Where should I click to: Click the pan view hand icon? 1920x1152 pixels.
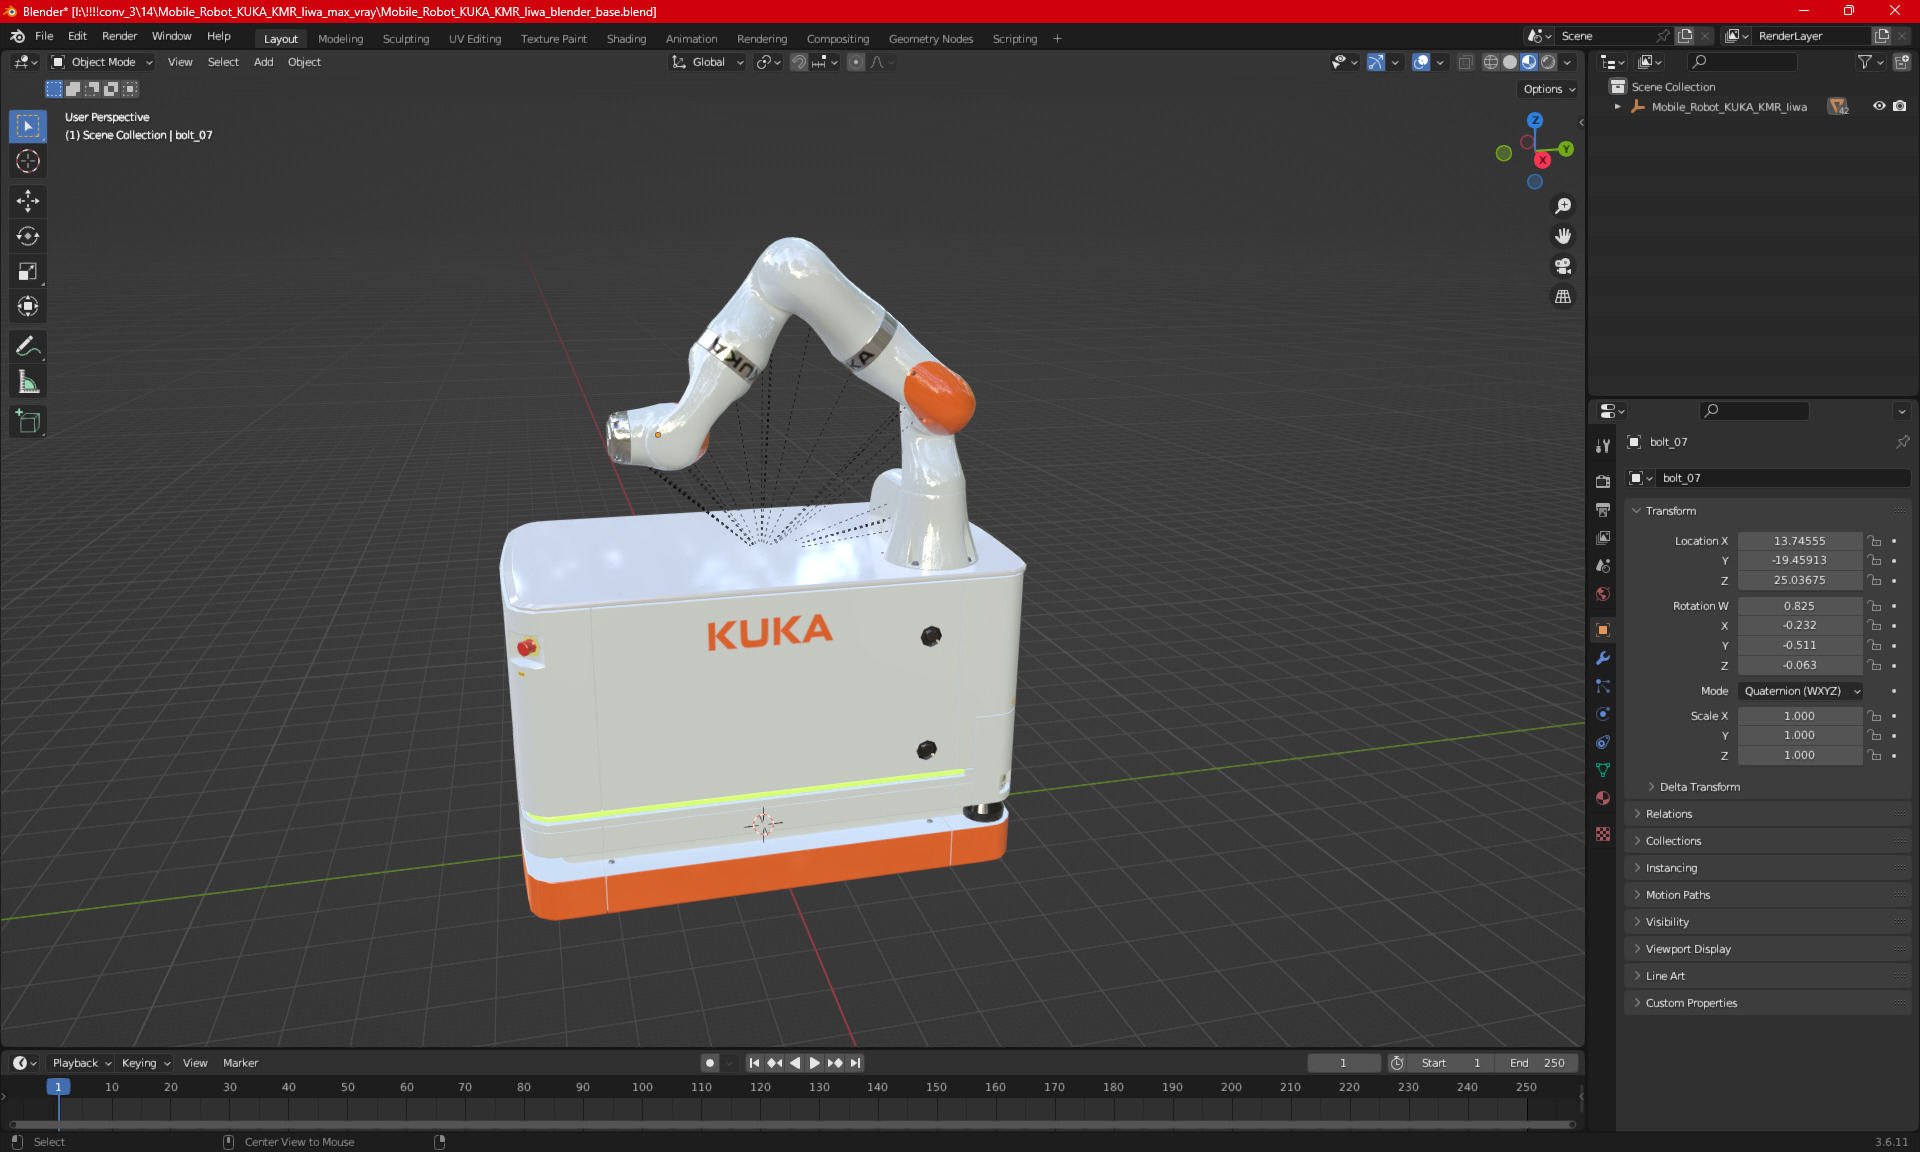pyautogui.click(x=1563, y=236)
